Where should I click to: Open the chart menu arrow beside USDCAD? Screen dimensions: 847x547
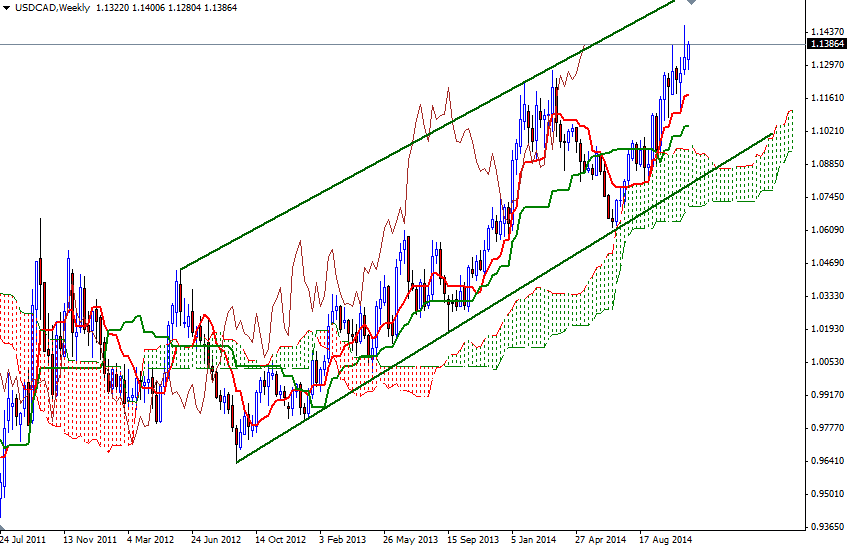pyautogui.click(x=6, y=8)
